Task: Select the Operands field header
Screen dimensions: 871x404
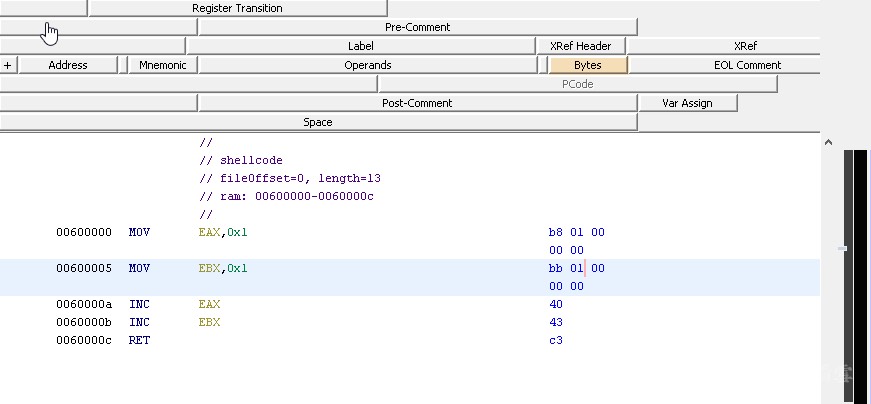Action: (x=368, y=65)
